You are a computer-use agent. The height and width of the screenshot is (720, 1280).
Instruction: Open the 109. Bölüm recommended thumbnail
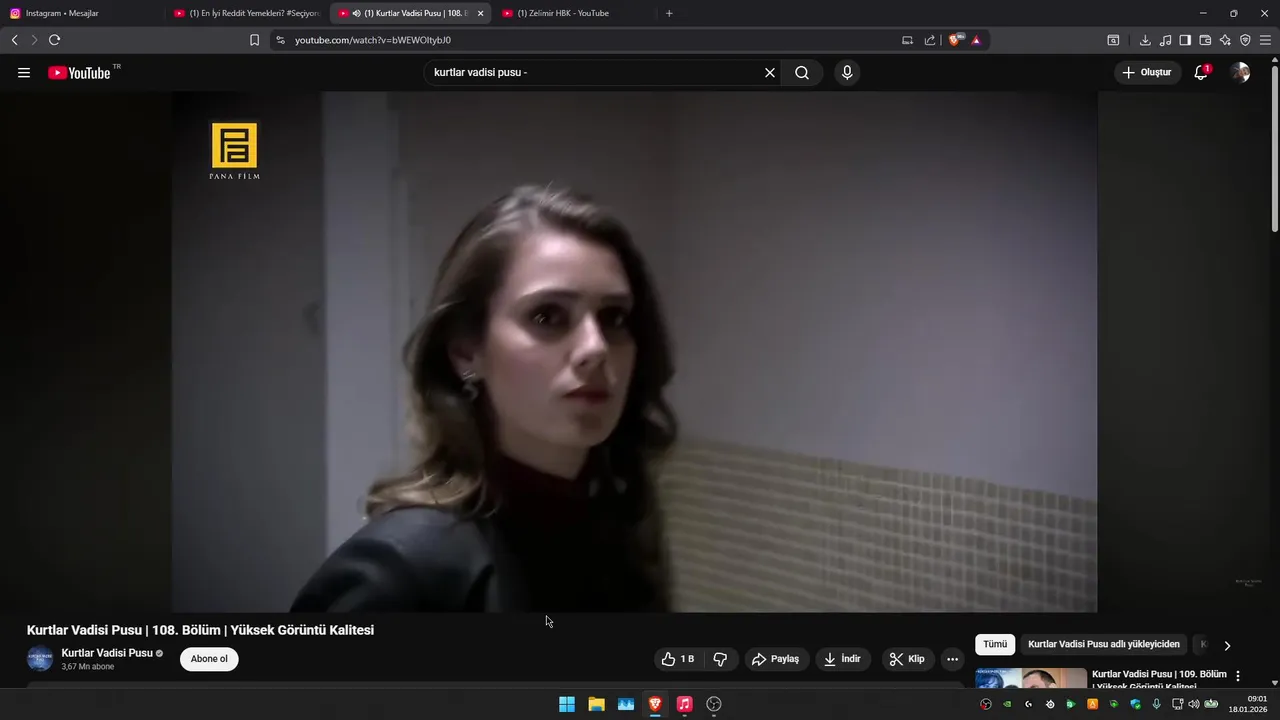pos(1031,679)
